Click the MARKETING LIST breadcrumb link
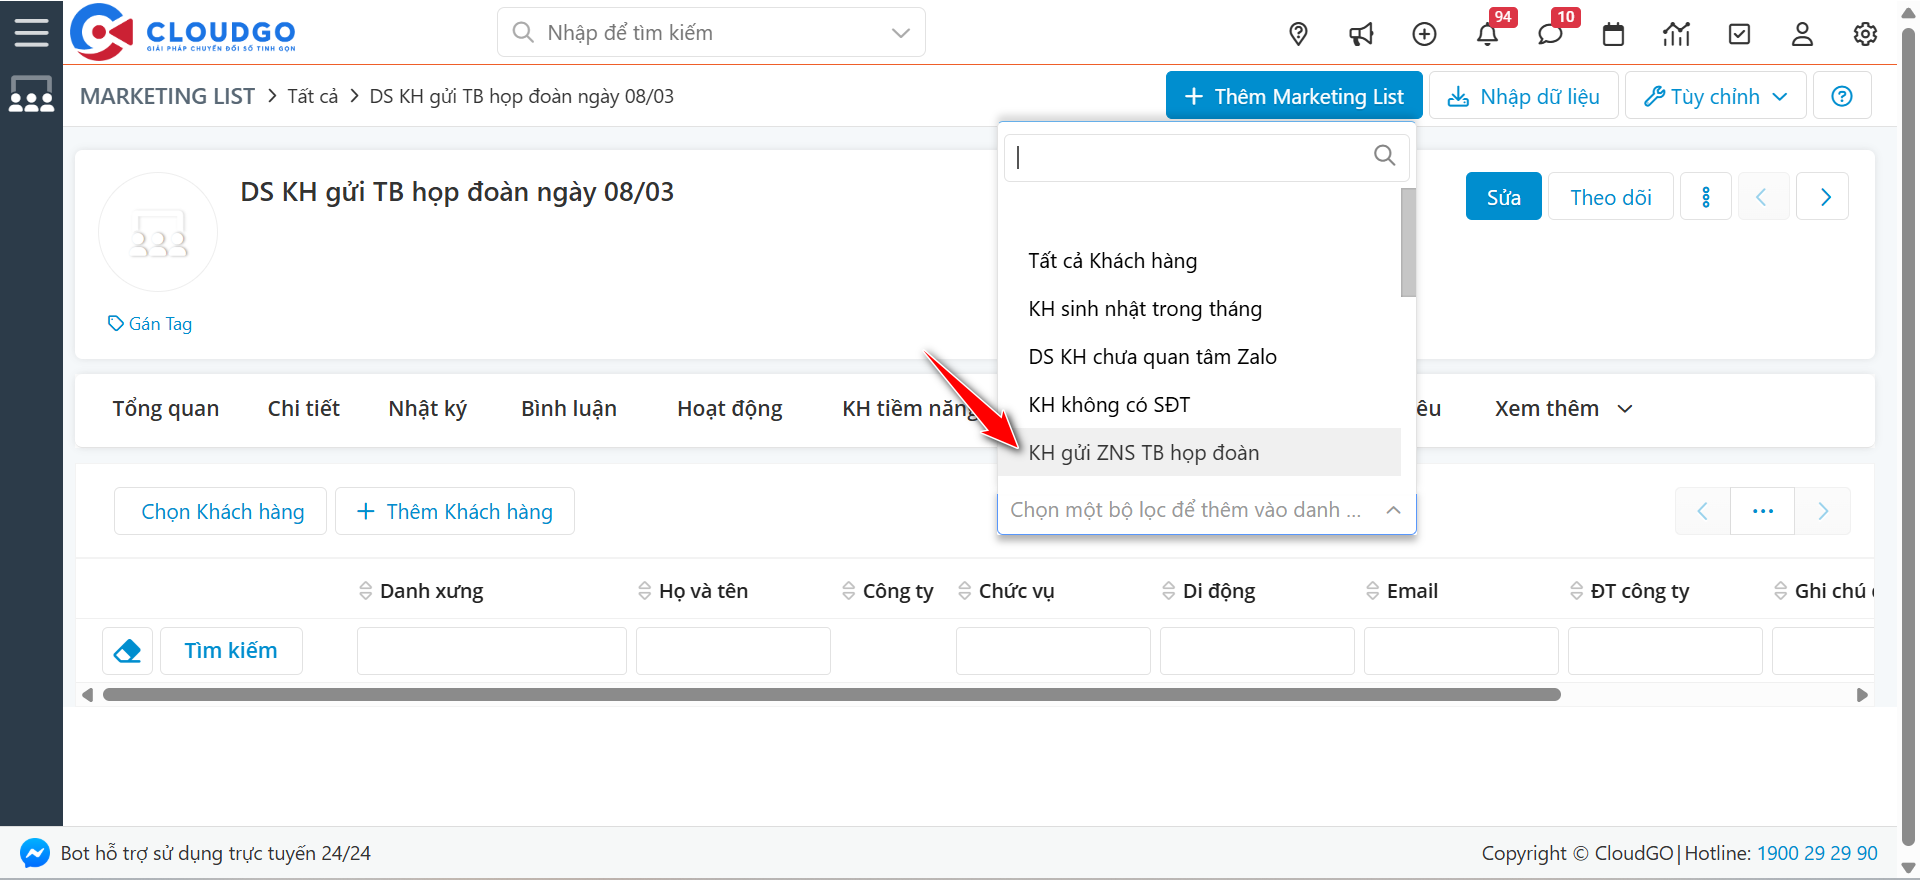The image size is (1920, 880). (x=168, y=96)
